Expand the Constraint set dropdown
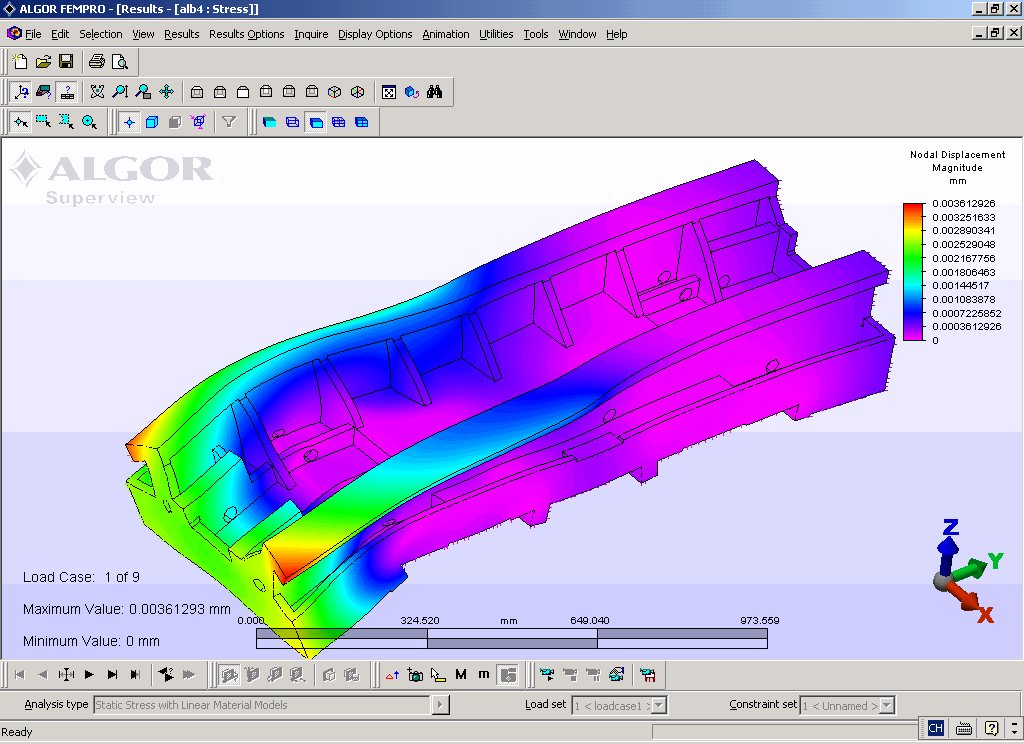Viewport: 1024px width, 744px height. point(887,705)
